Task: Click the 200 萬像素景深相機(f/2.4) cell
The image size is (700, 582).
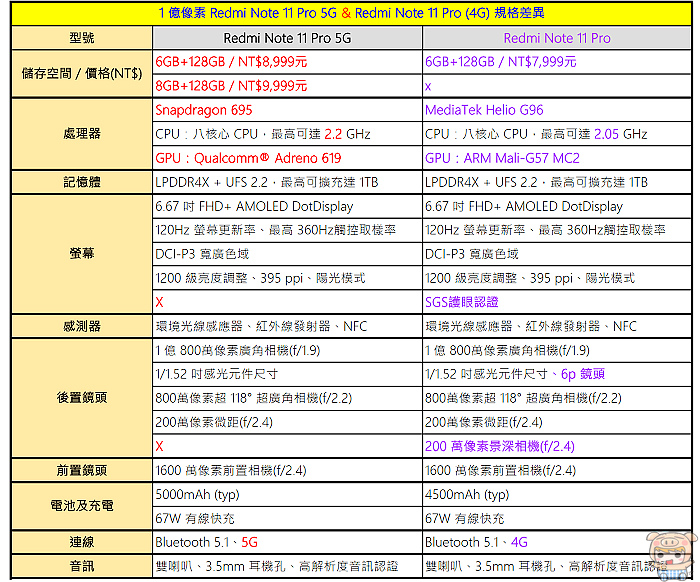Action: pyautogui.click(x=557, y=446)
